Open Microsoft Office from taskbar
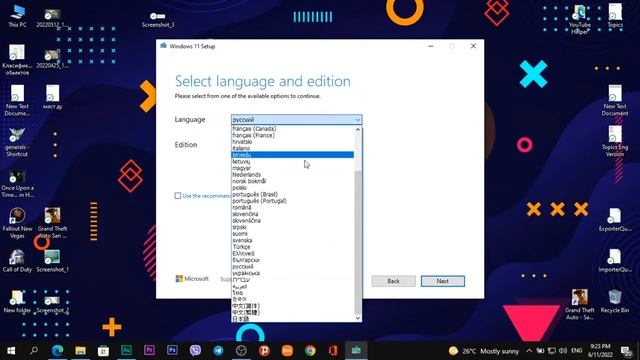The width and height of the screenshot is (640, 360). coord(333,350)
